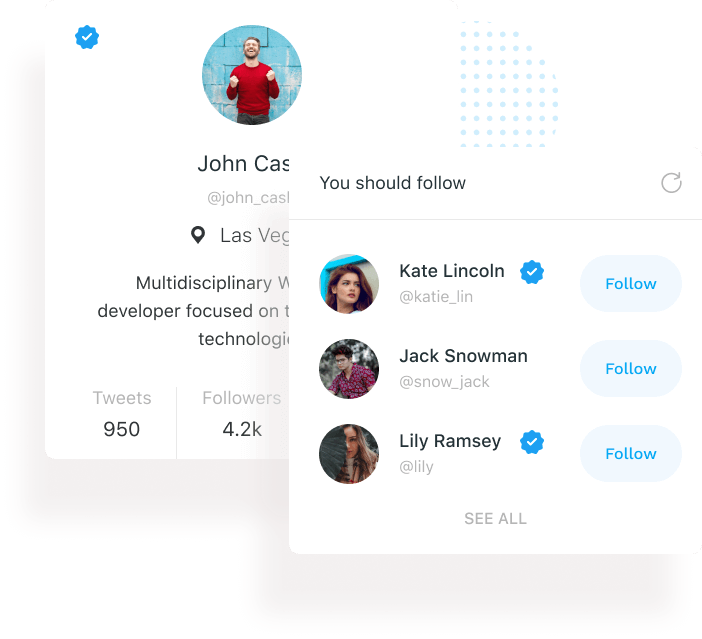702x639 pixels.
Task: Follow Jack Snowman
Action: [631, 369]
